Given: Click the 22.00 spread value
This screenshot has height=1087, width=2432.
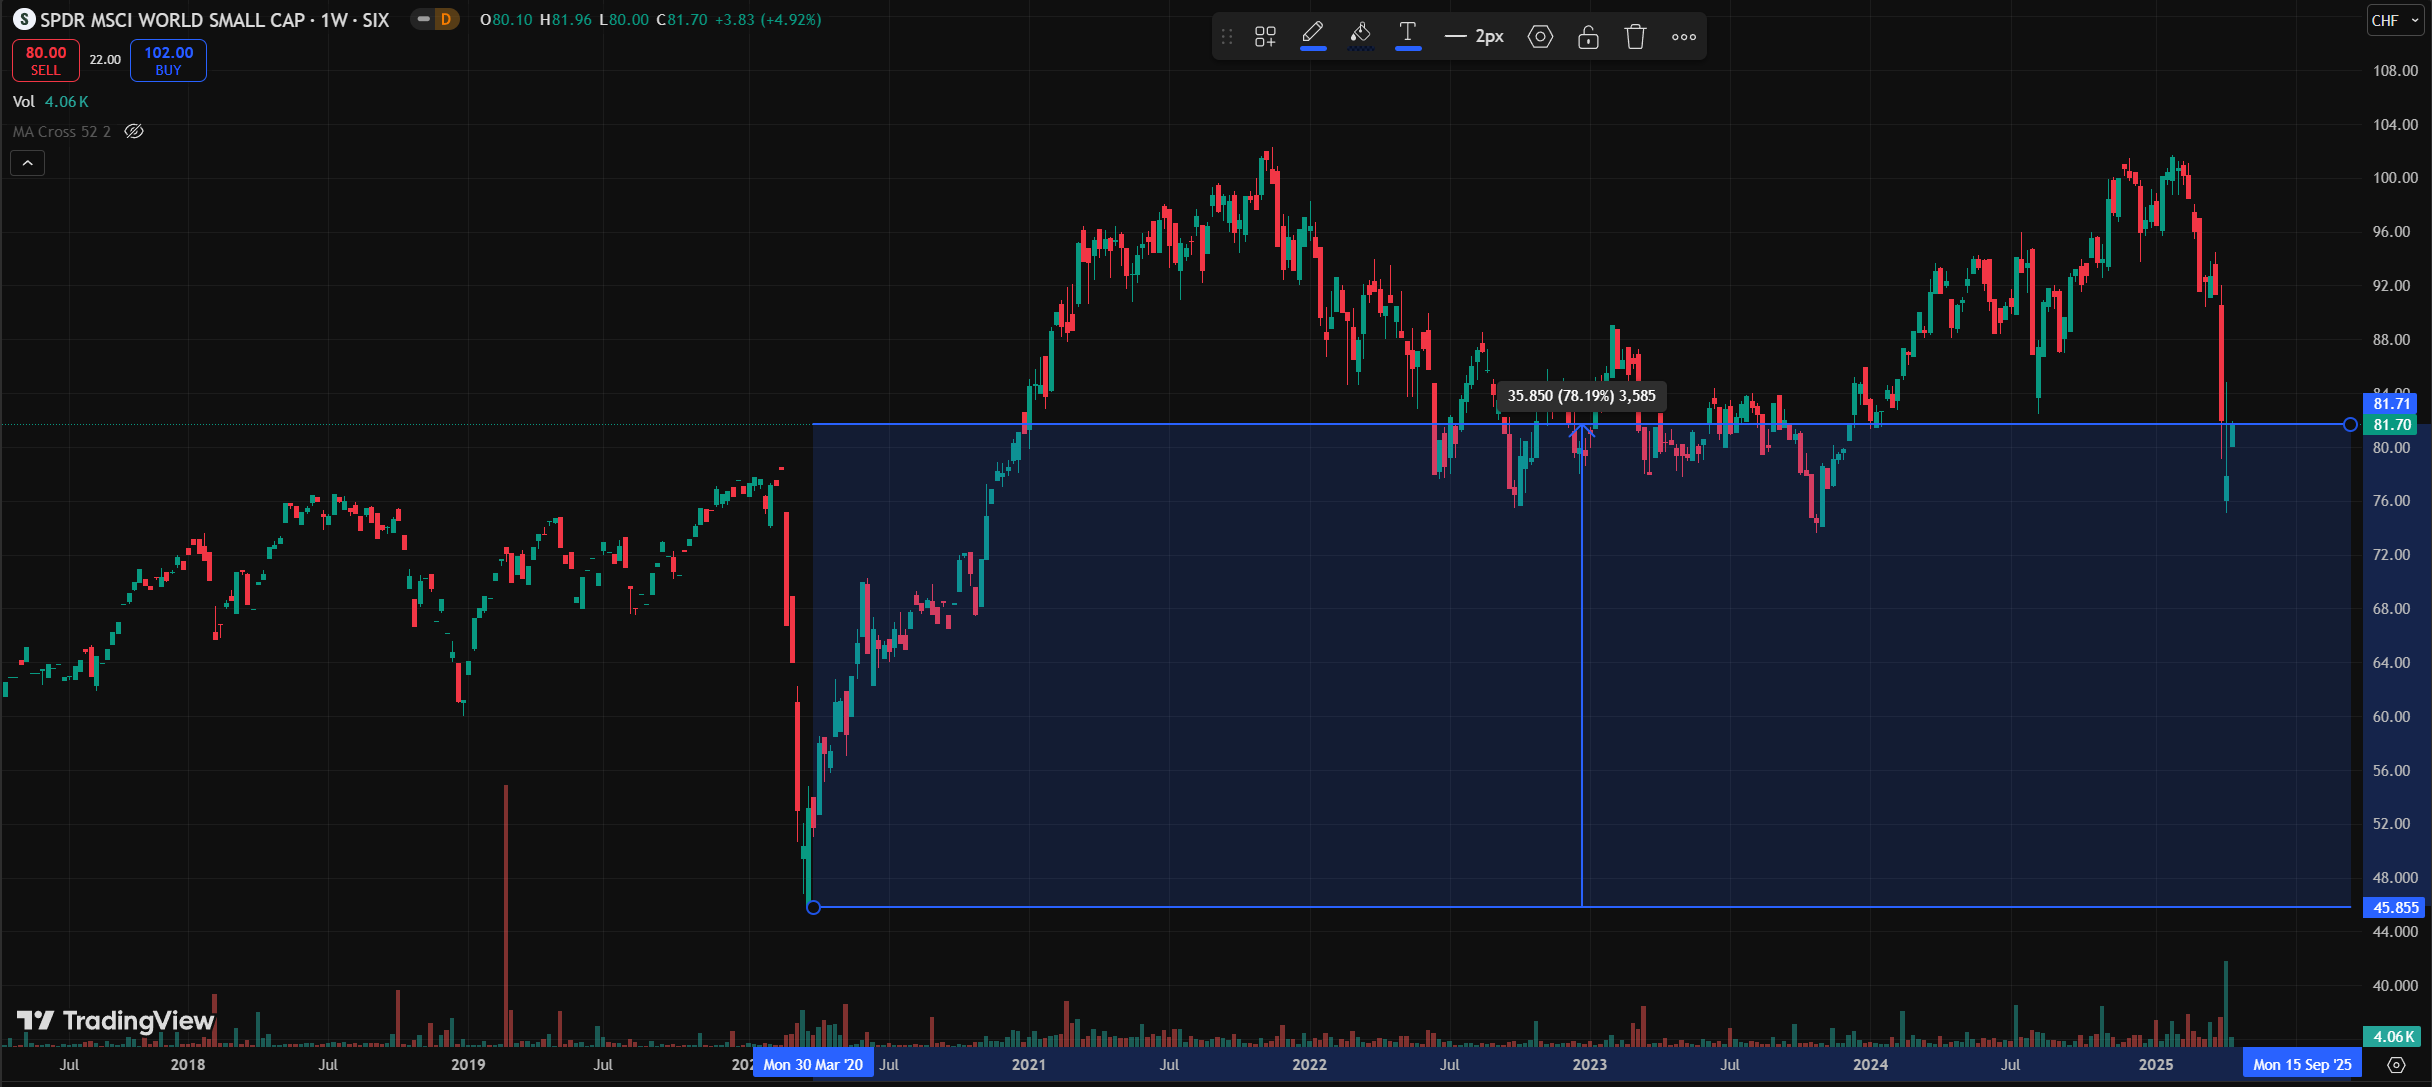Looking at the screenshot, I should pyautogui.click(x=105, y=60).
